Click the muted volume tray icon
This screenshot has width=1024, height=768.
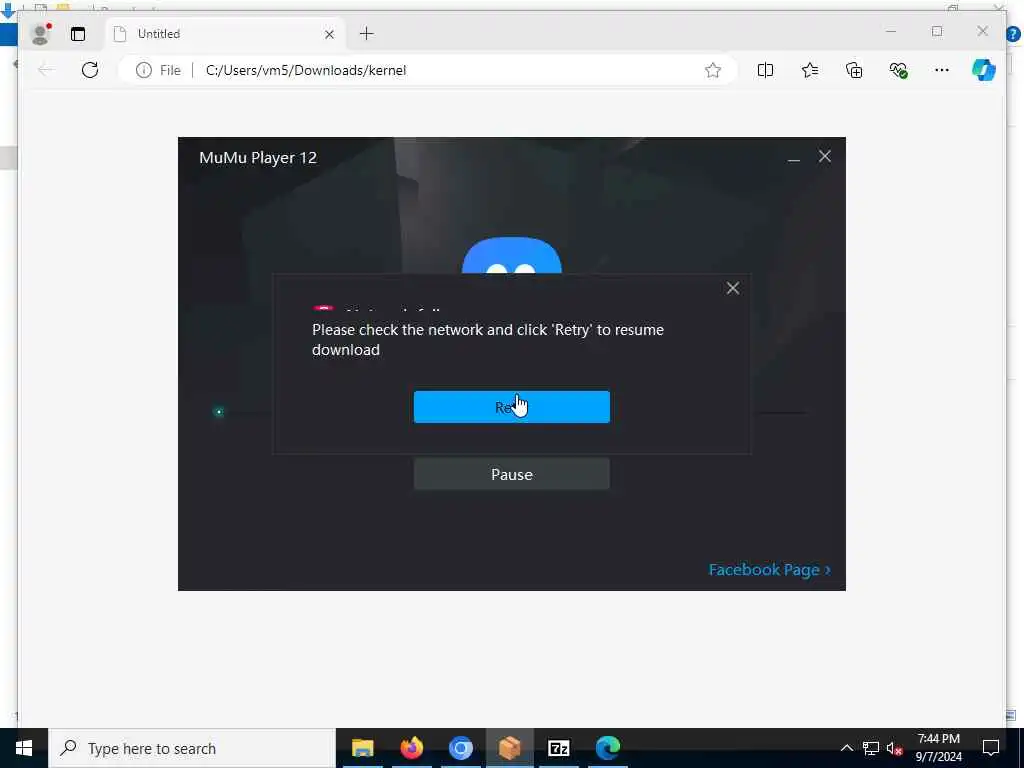tap(894, 748)
